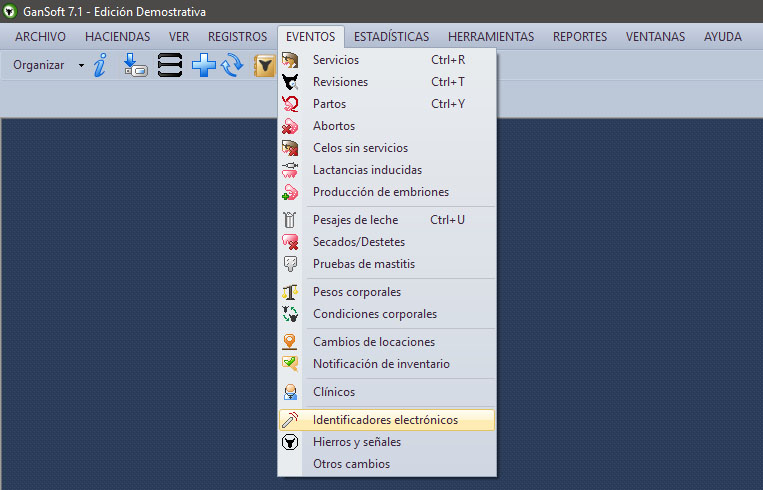
Task: Click the black stacked-rows toolbar icon
Action: (x=170, y=65)
